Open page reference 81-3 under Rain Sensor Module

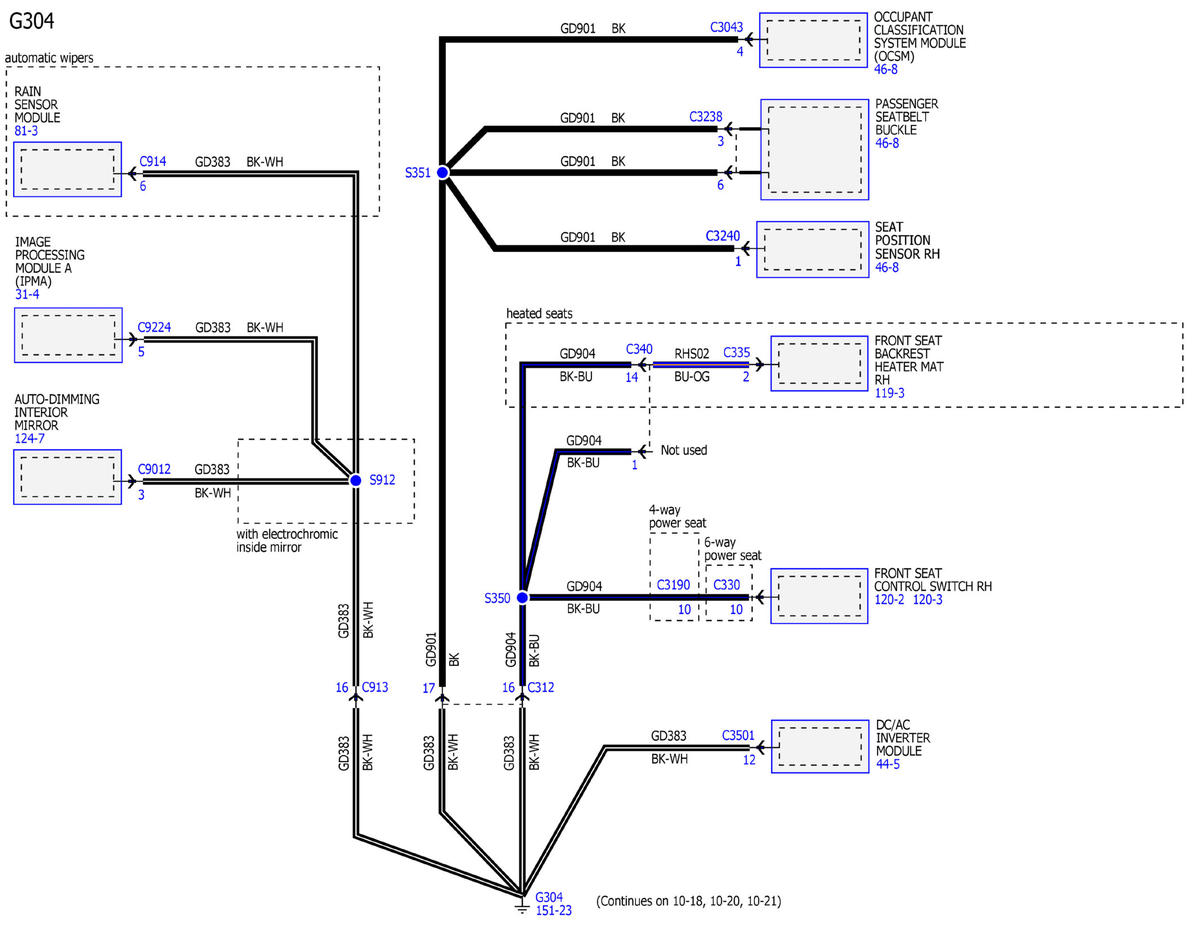[27, 131]
